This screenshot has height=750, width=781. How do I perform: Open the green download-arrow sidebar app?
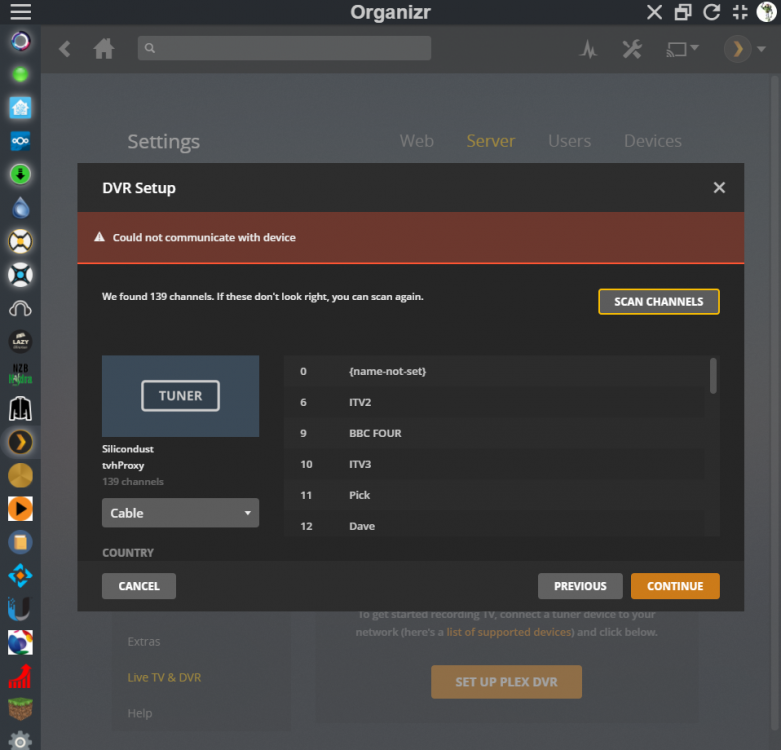click(x=20, y=174)
